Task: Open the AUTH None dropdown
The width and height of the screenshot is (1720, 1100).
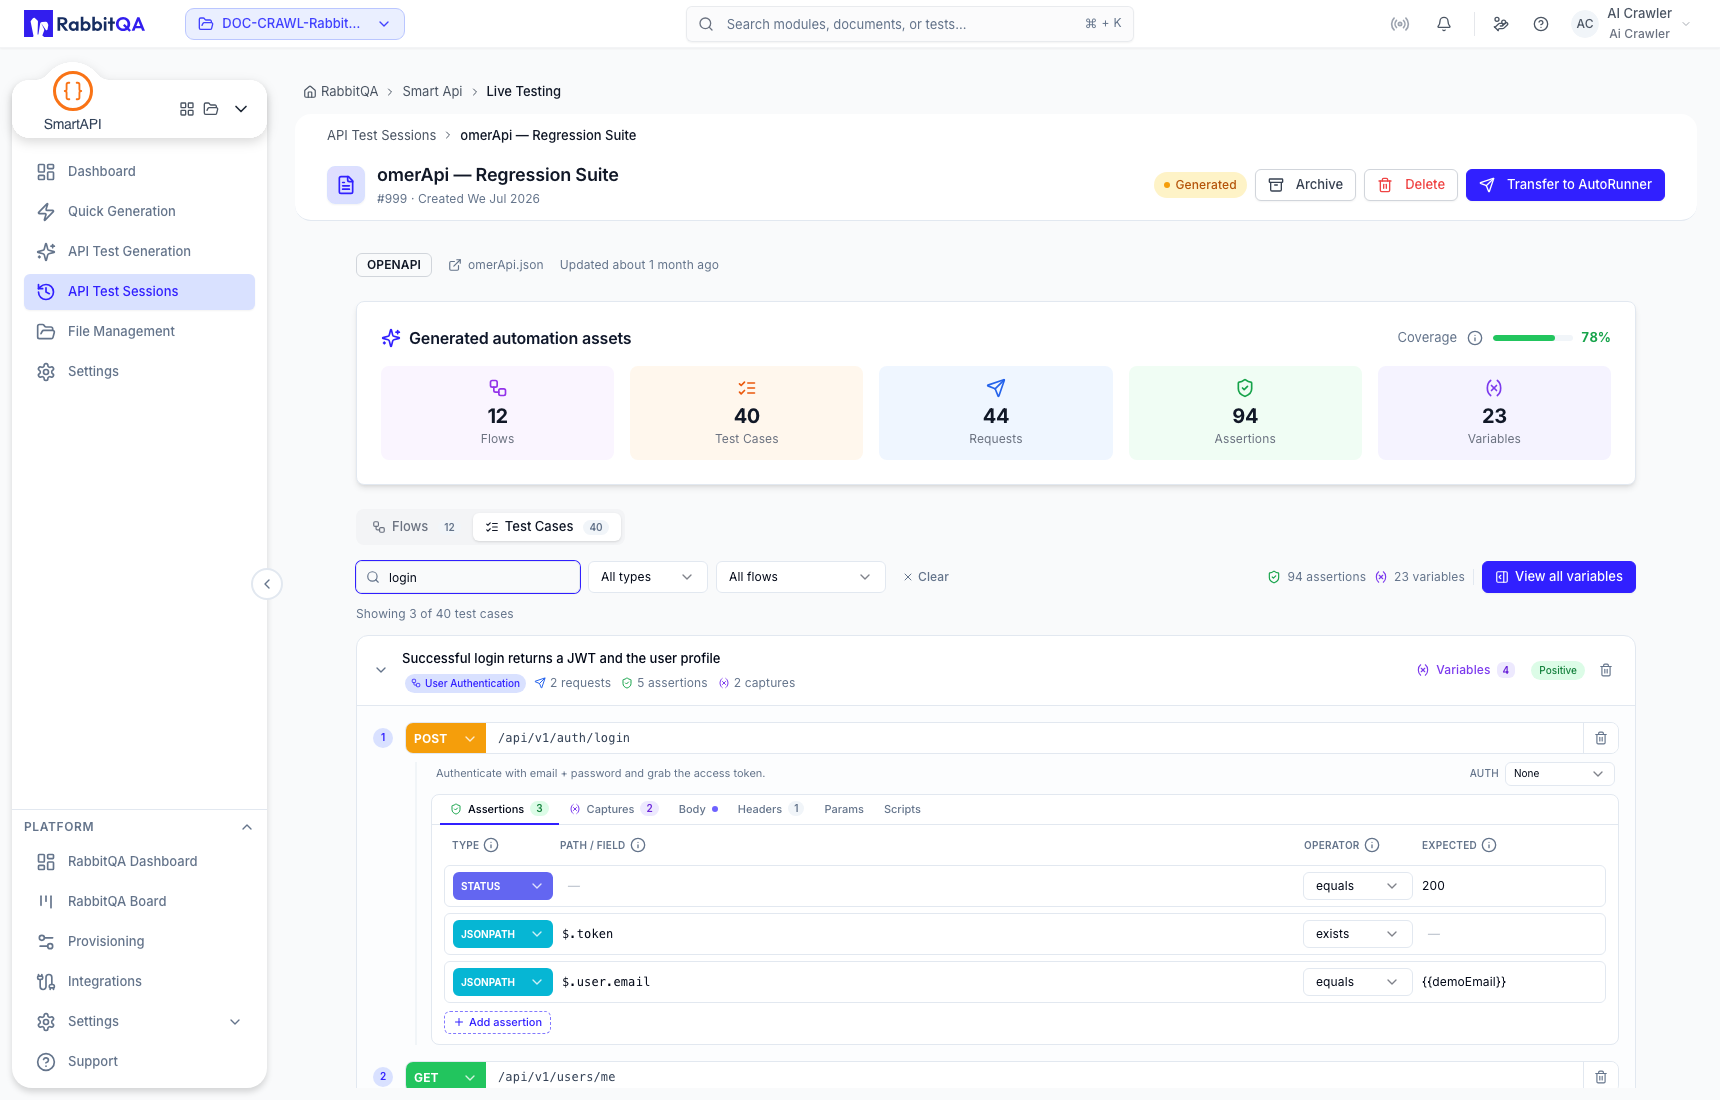Action: pos(1559,773)
